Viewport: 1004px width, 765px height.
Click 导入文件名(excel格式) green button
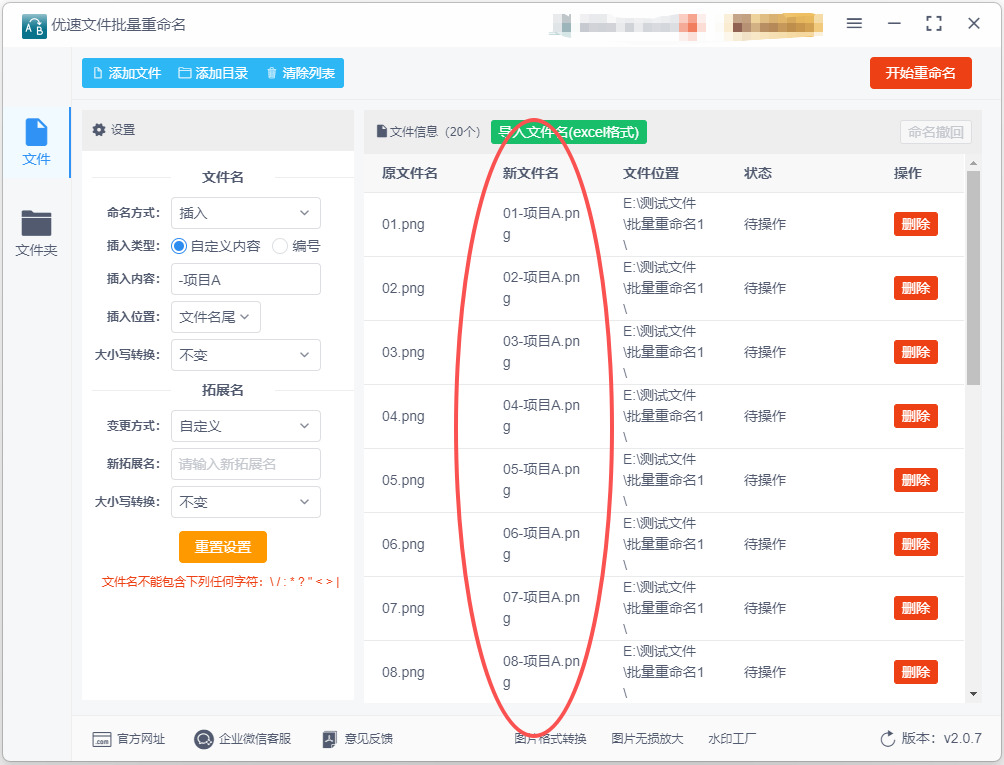point(569,132)
